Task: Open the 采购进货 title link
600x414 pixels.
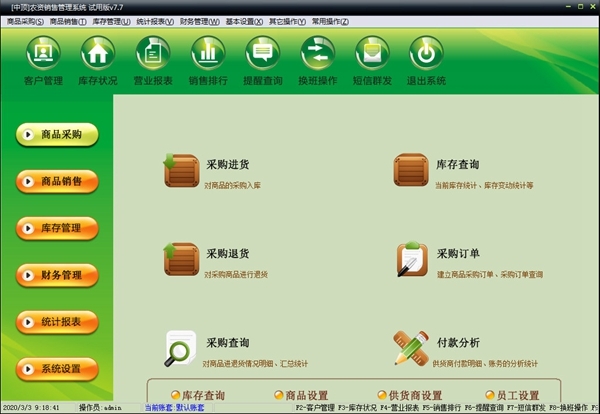Action: (228, 165)
